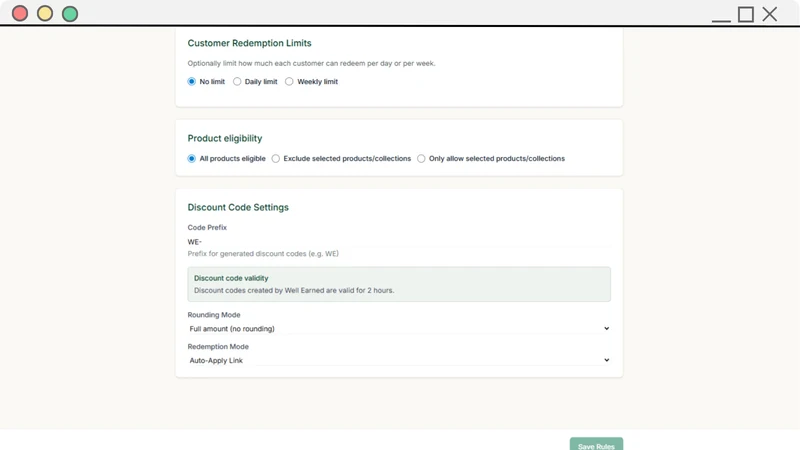The width and height of the screenshot is (800, 450).
Task: Open the Redemption Mode dropdown
Action: click(x=399, y=360)
